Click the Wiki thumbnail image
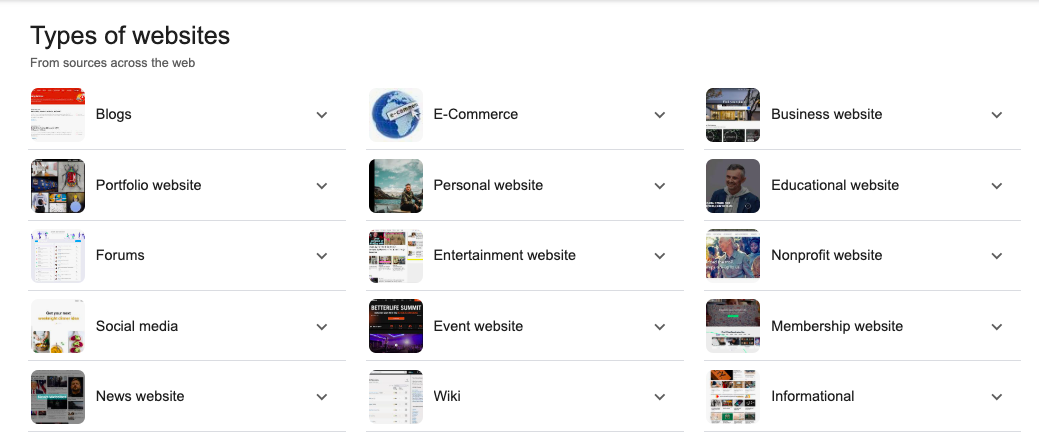This screenshot has height=432, width=1039. (396, 397)
